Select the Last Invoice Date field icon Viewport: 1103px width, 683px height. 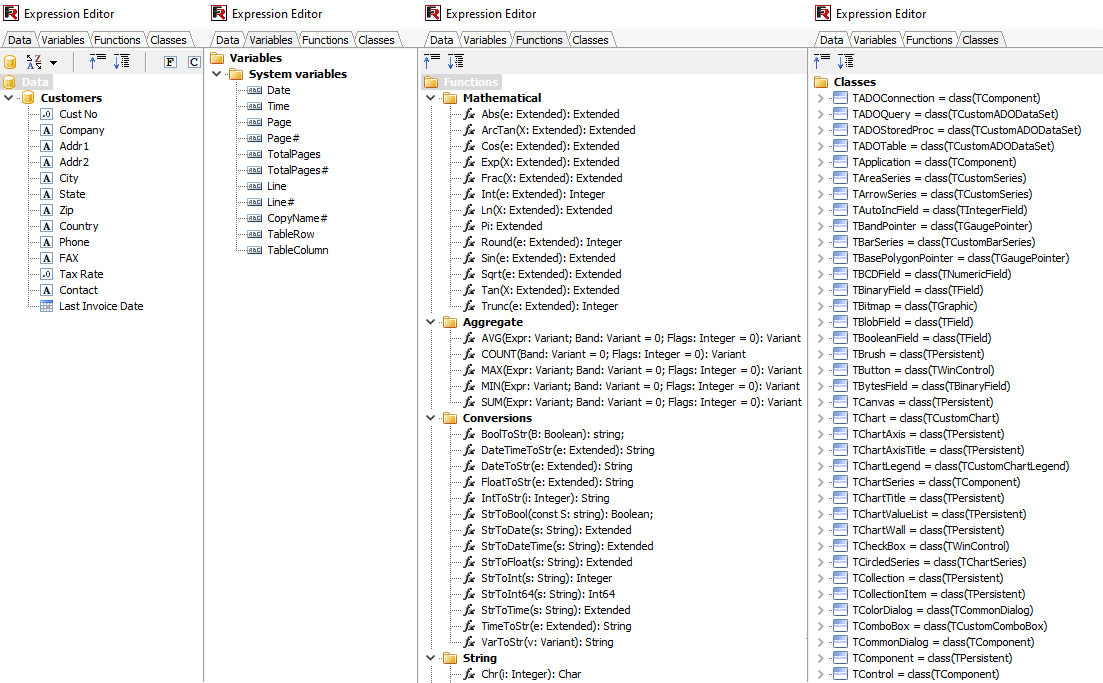point(46,306)
